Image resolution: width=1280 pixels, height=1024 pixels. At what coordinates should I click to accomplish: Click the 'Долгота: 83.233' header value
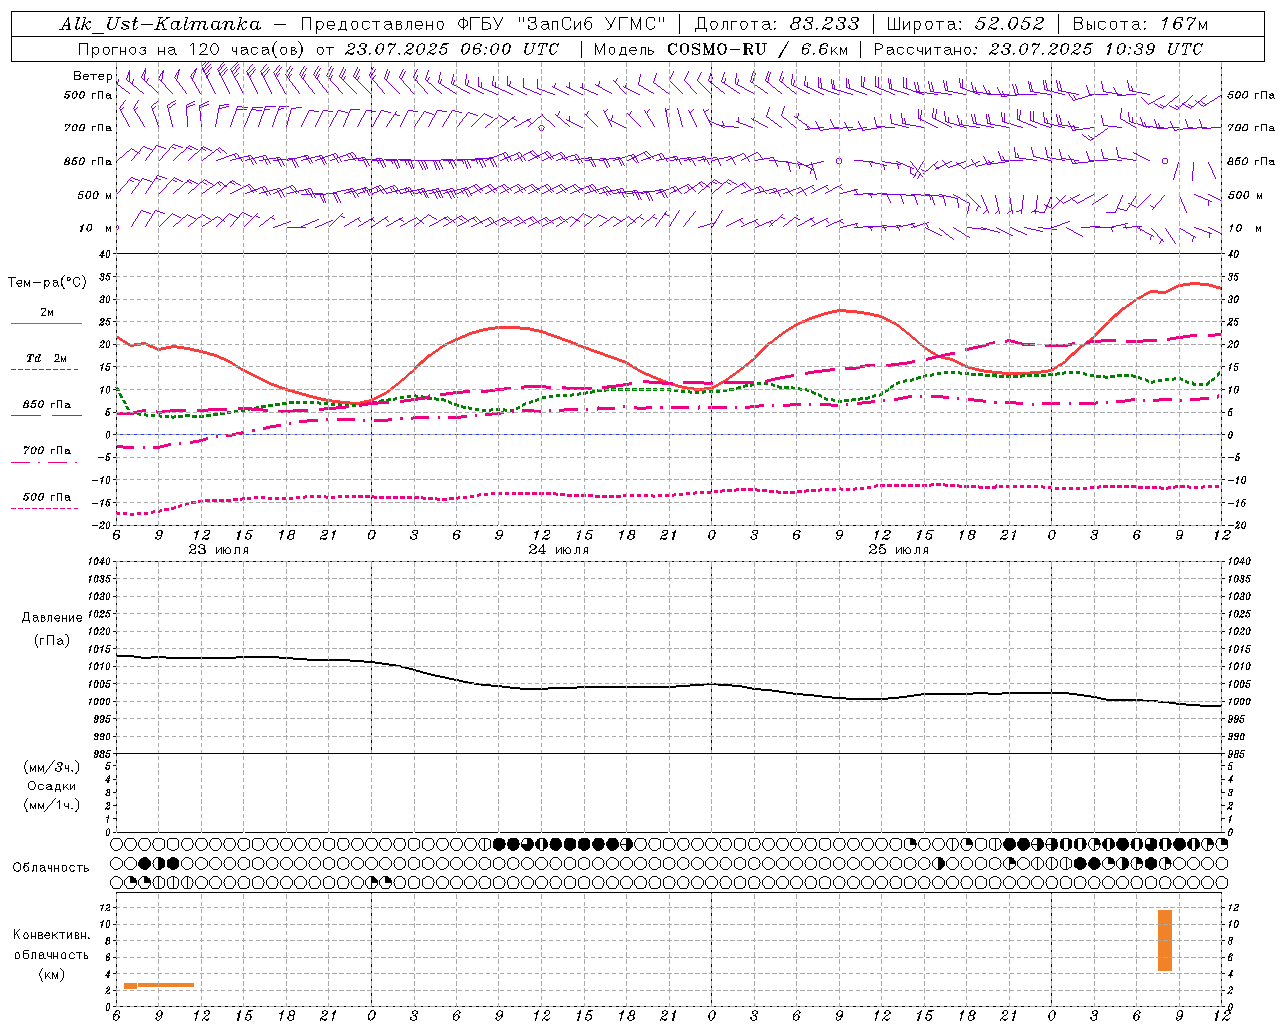(777, 24)
